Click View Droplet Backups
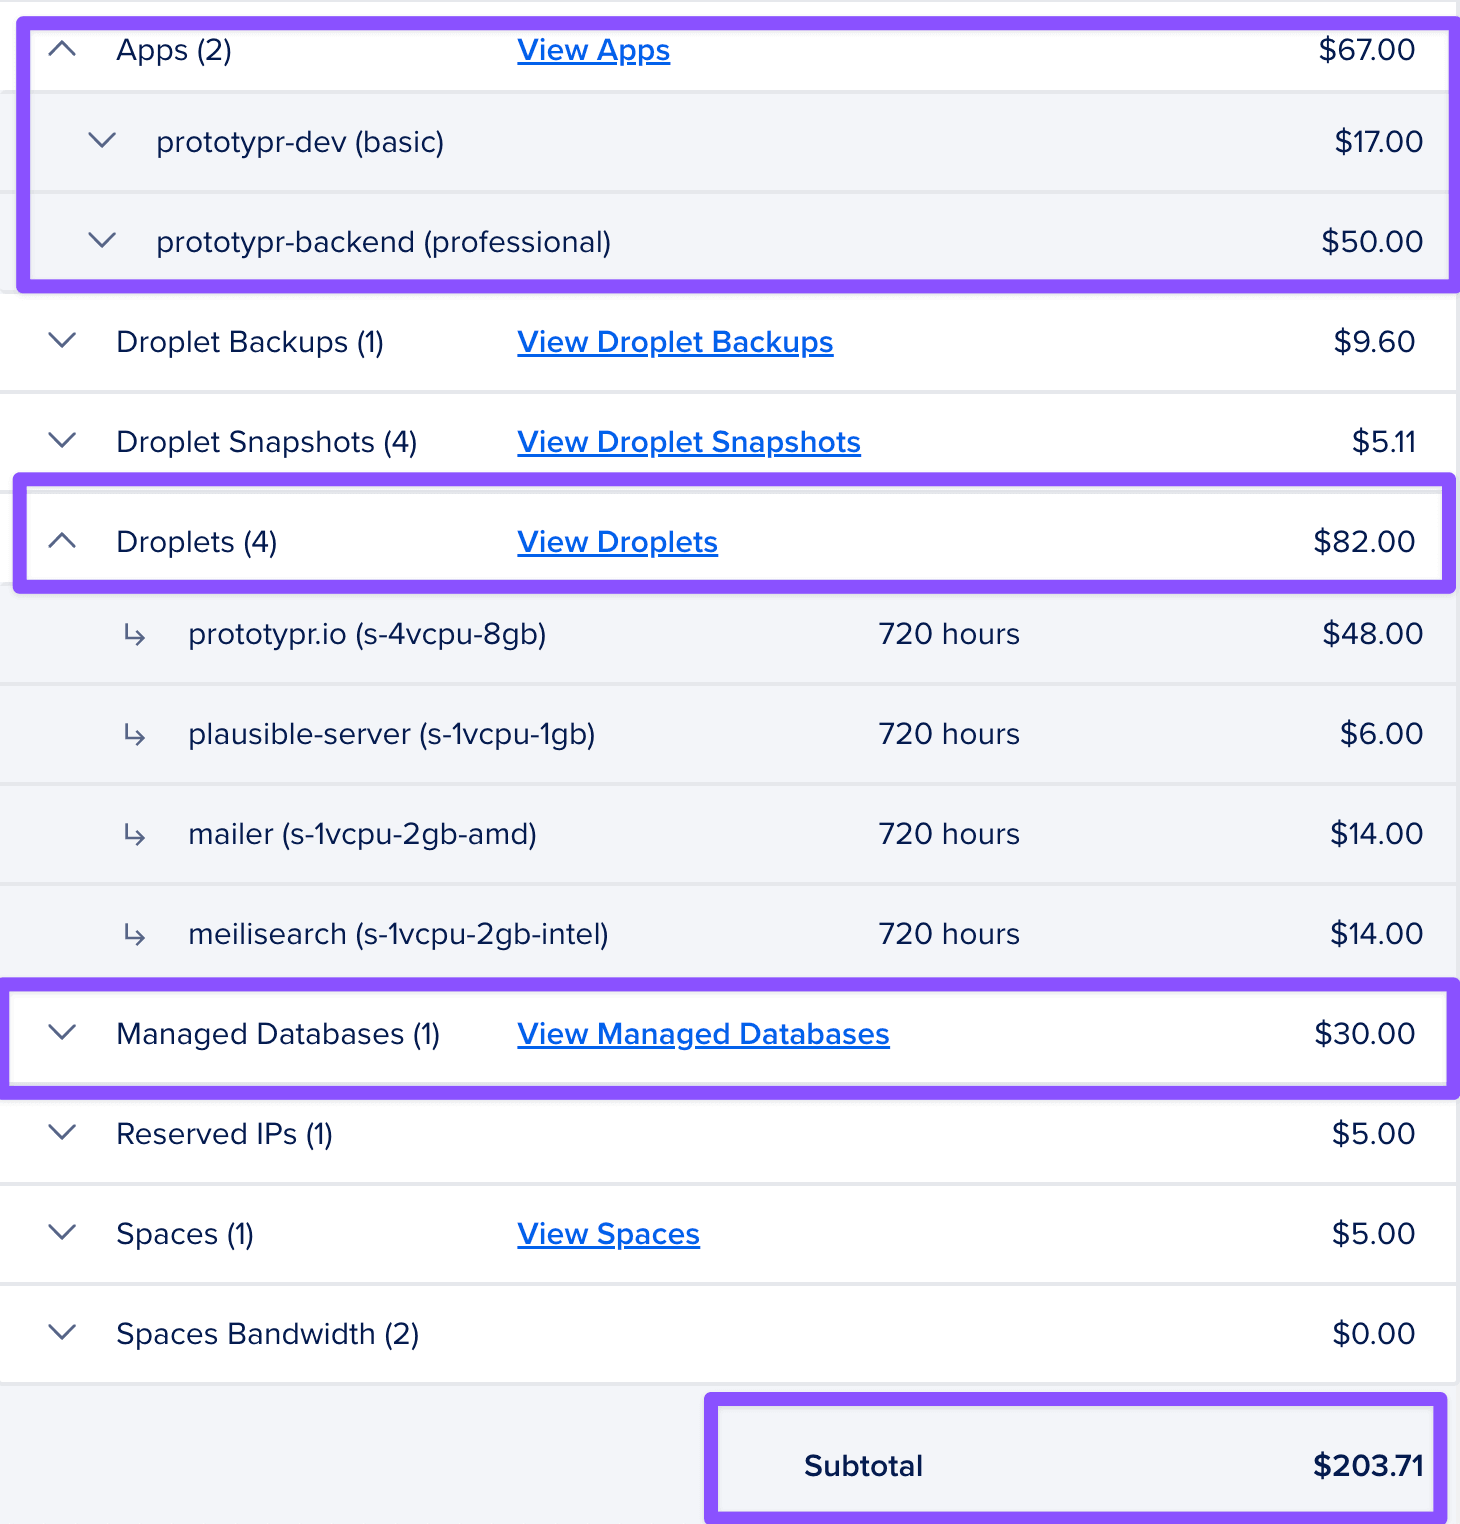This screenshot has width=1460, height=1524. (x=675, y=342)
